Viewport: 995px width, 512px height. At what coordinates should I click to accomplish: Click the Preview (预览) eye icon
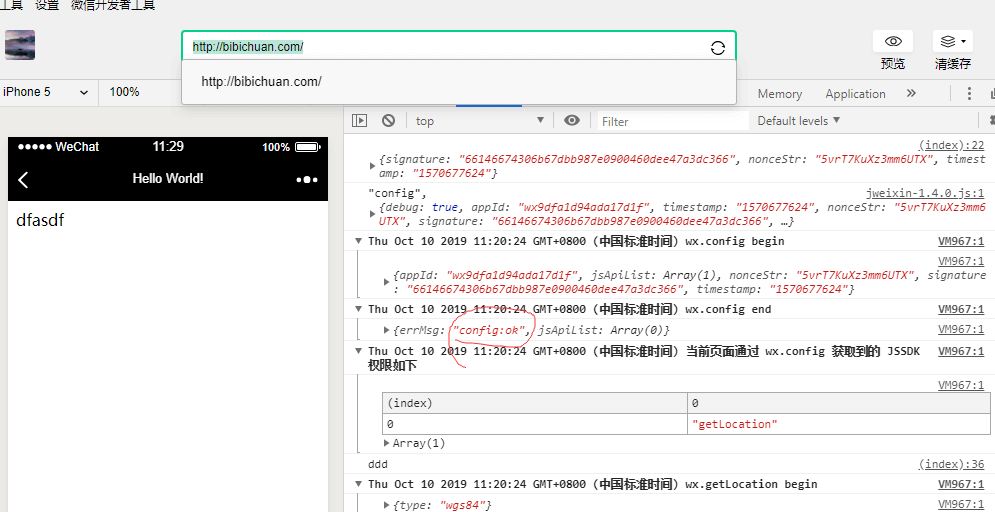click(x=893, y=42)
